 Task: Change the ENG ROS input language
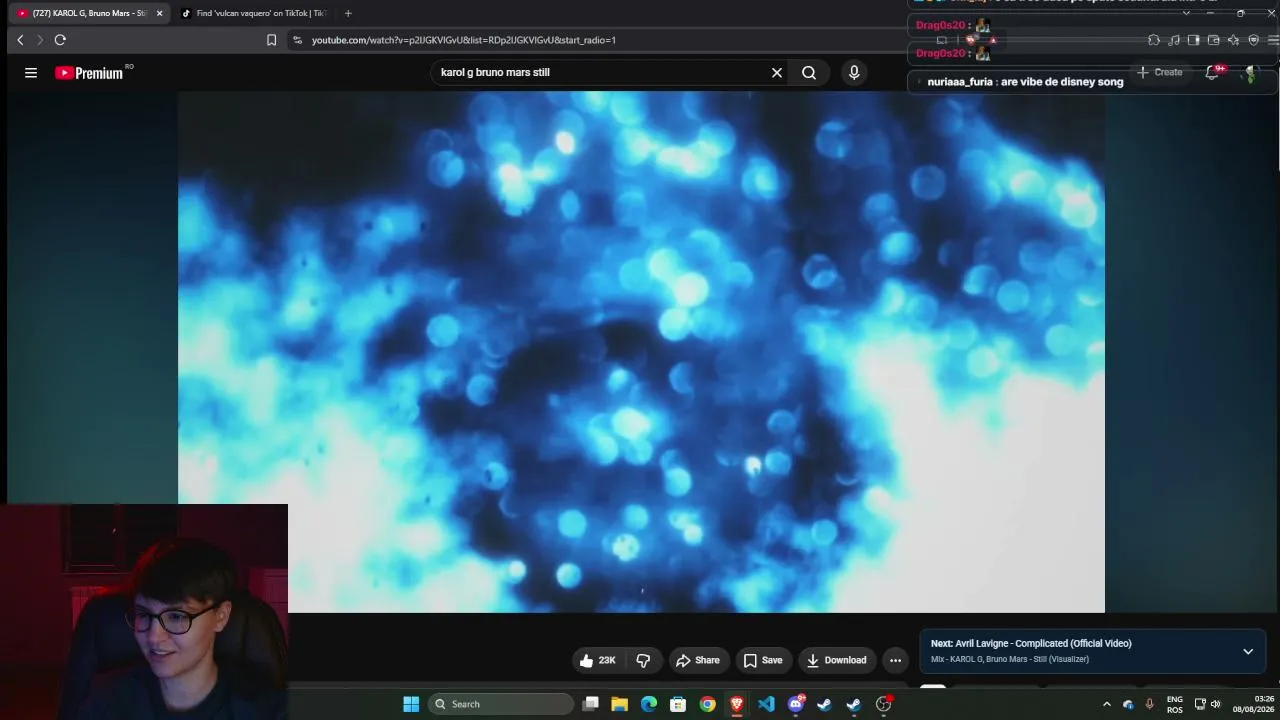(1175, 704)
